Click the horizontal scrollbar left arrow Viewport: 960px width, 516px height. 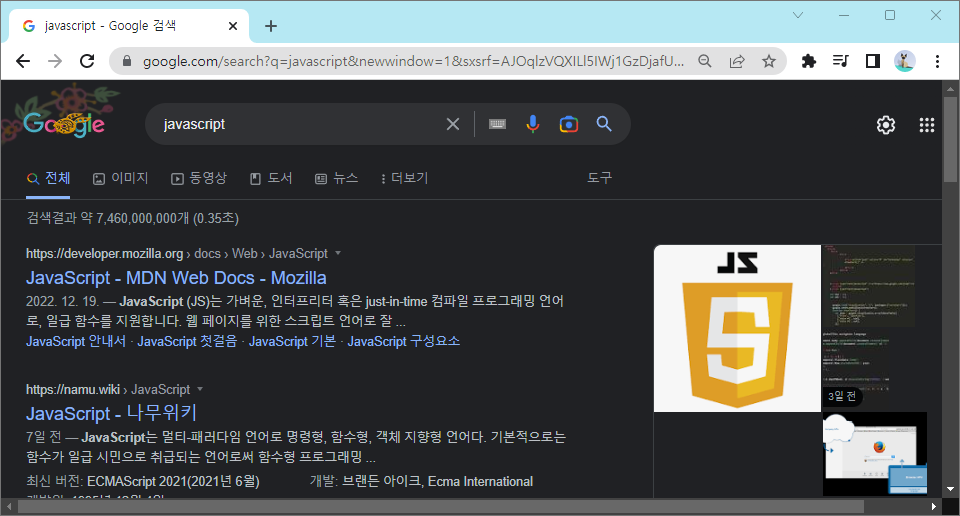(x=9, y=507)
